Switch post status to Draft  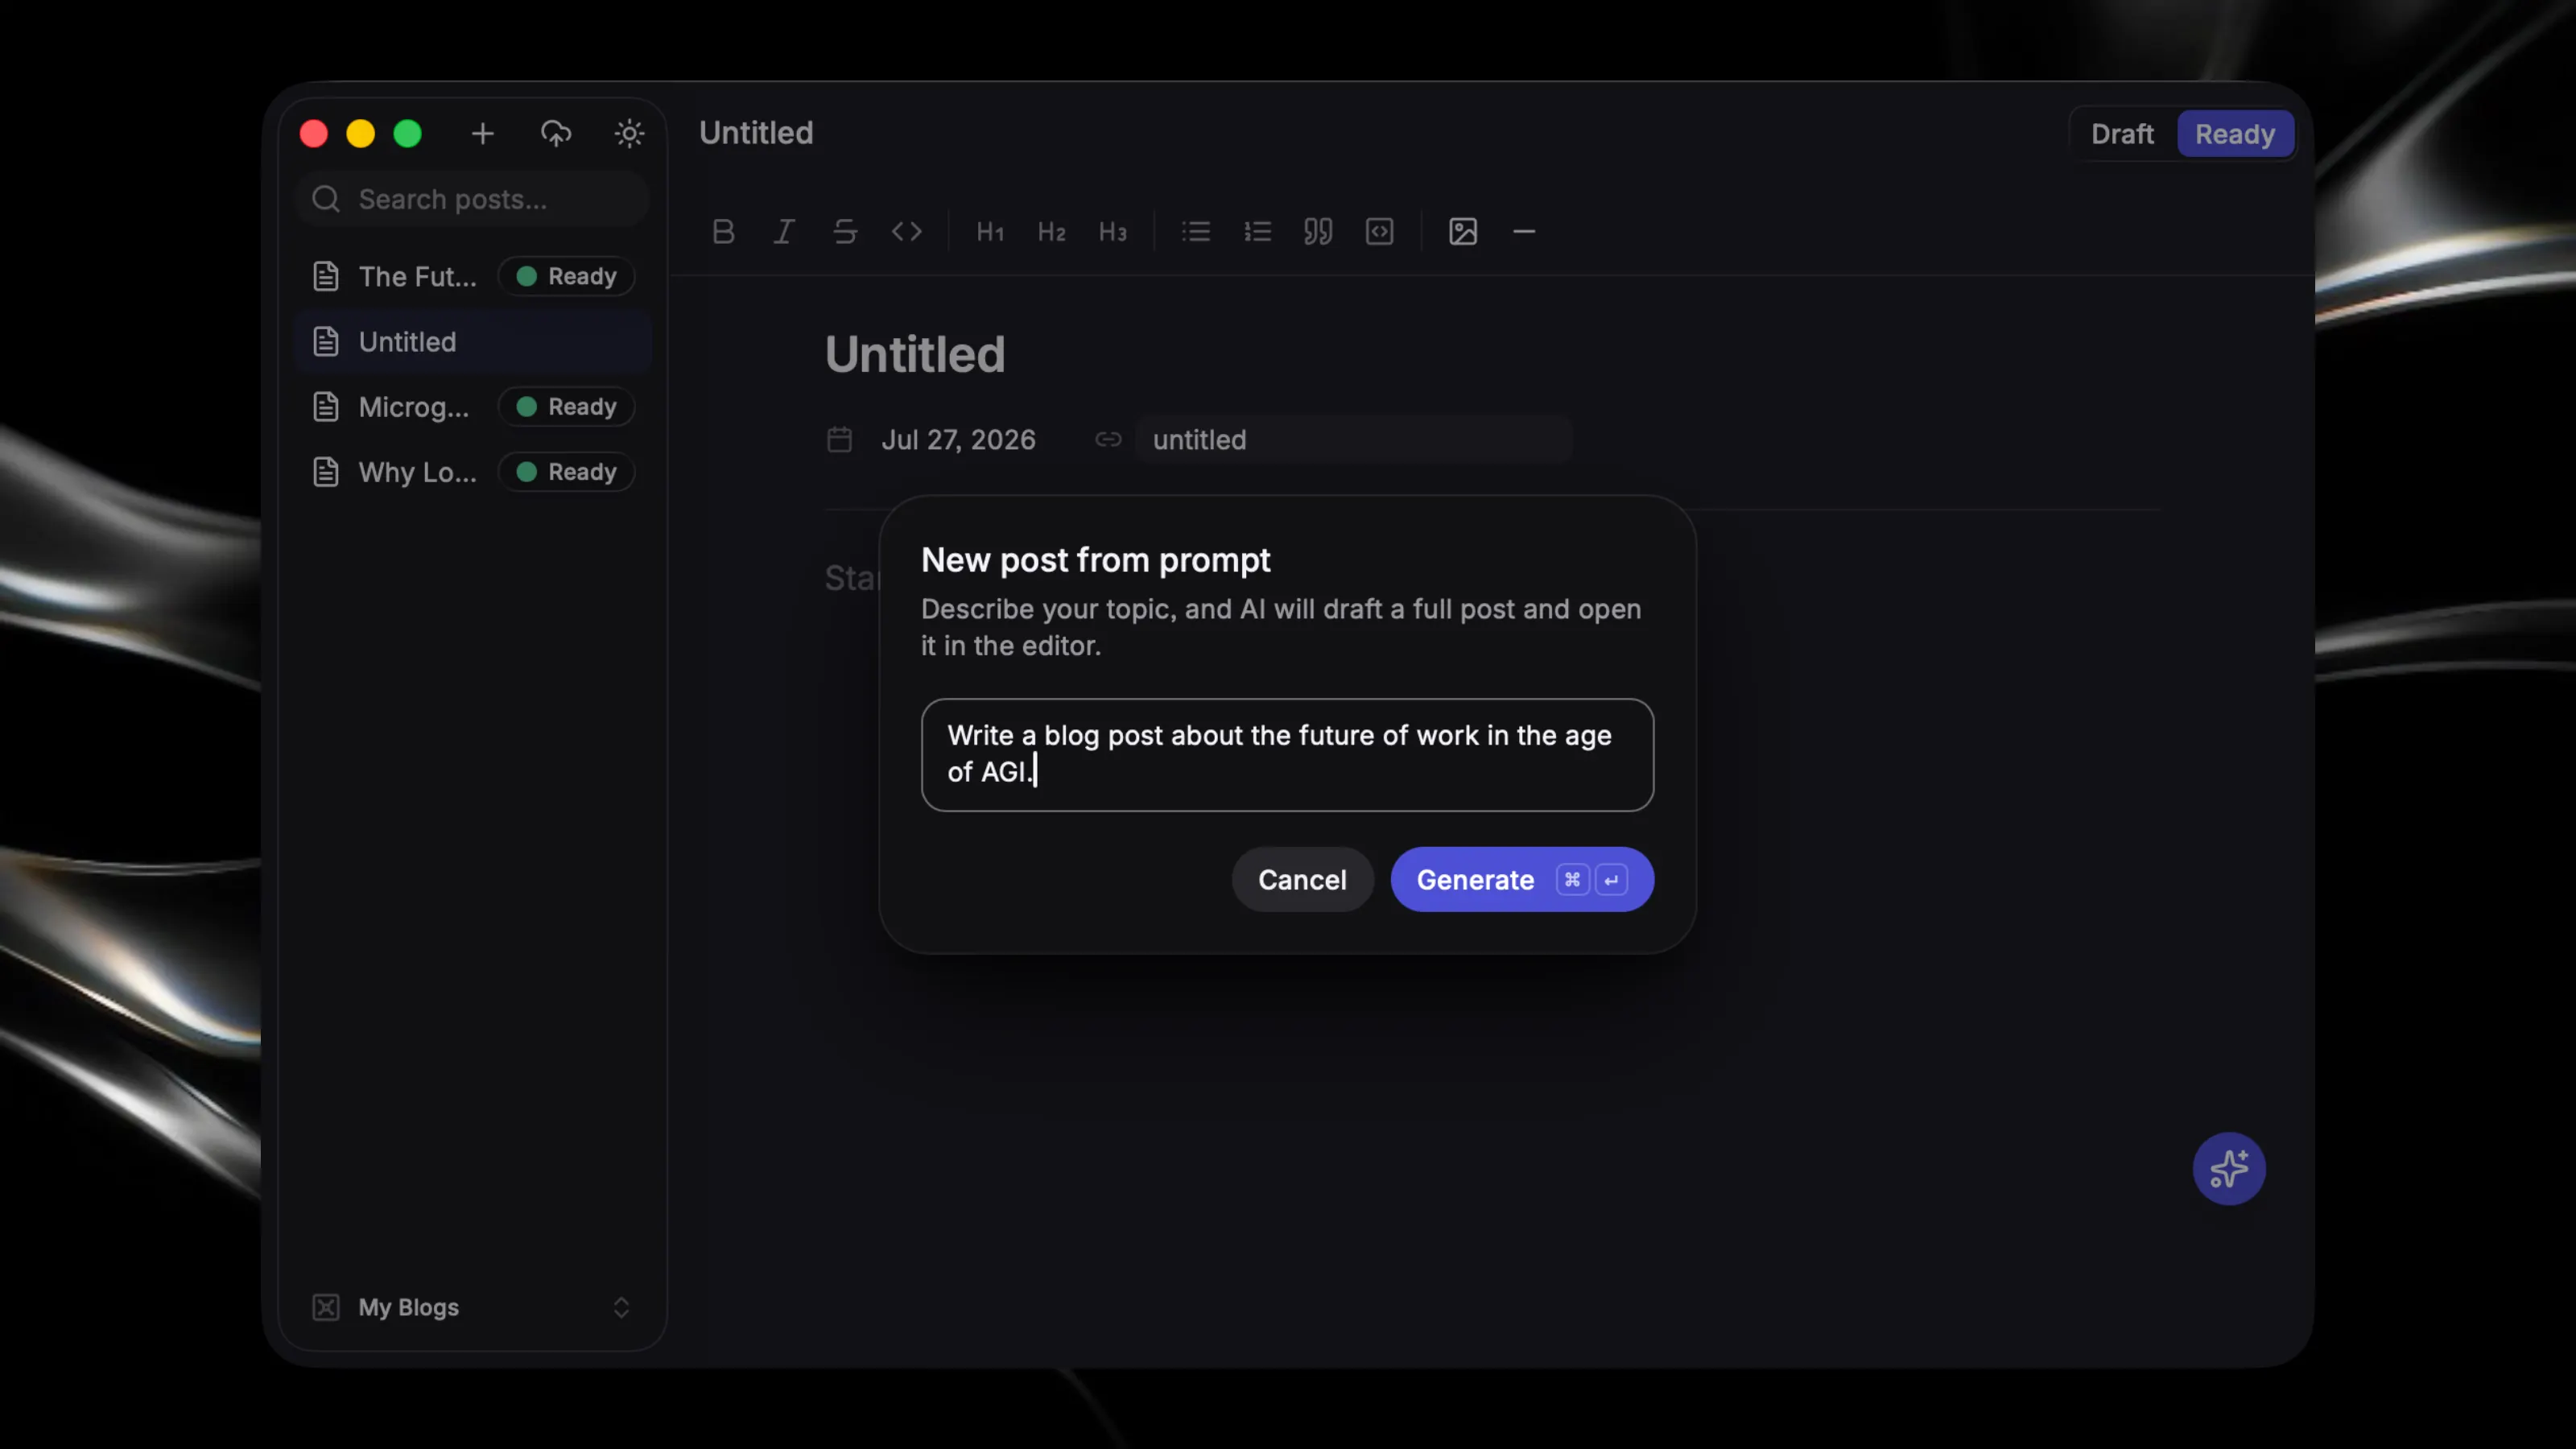[2122, 134]
